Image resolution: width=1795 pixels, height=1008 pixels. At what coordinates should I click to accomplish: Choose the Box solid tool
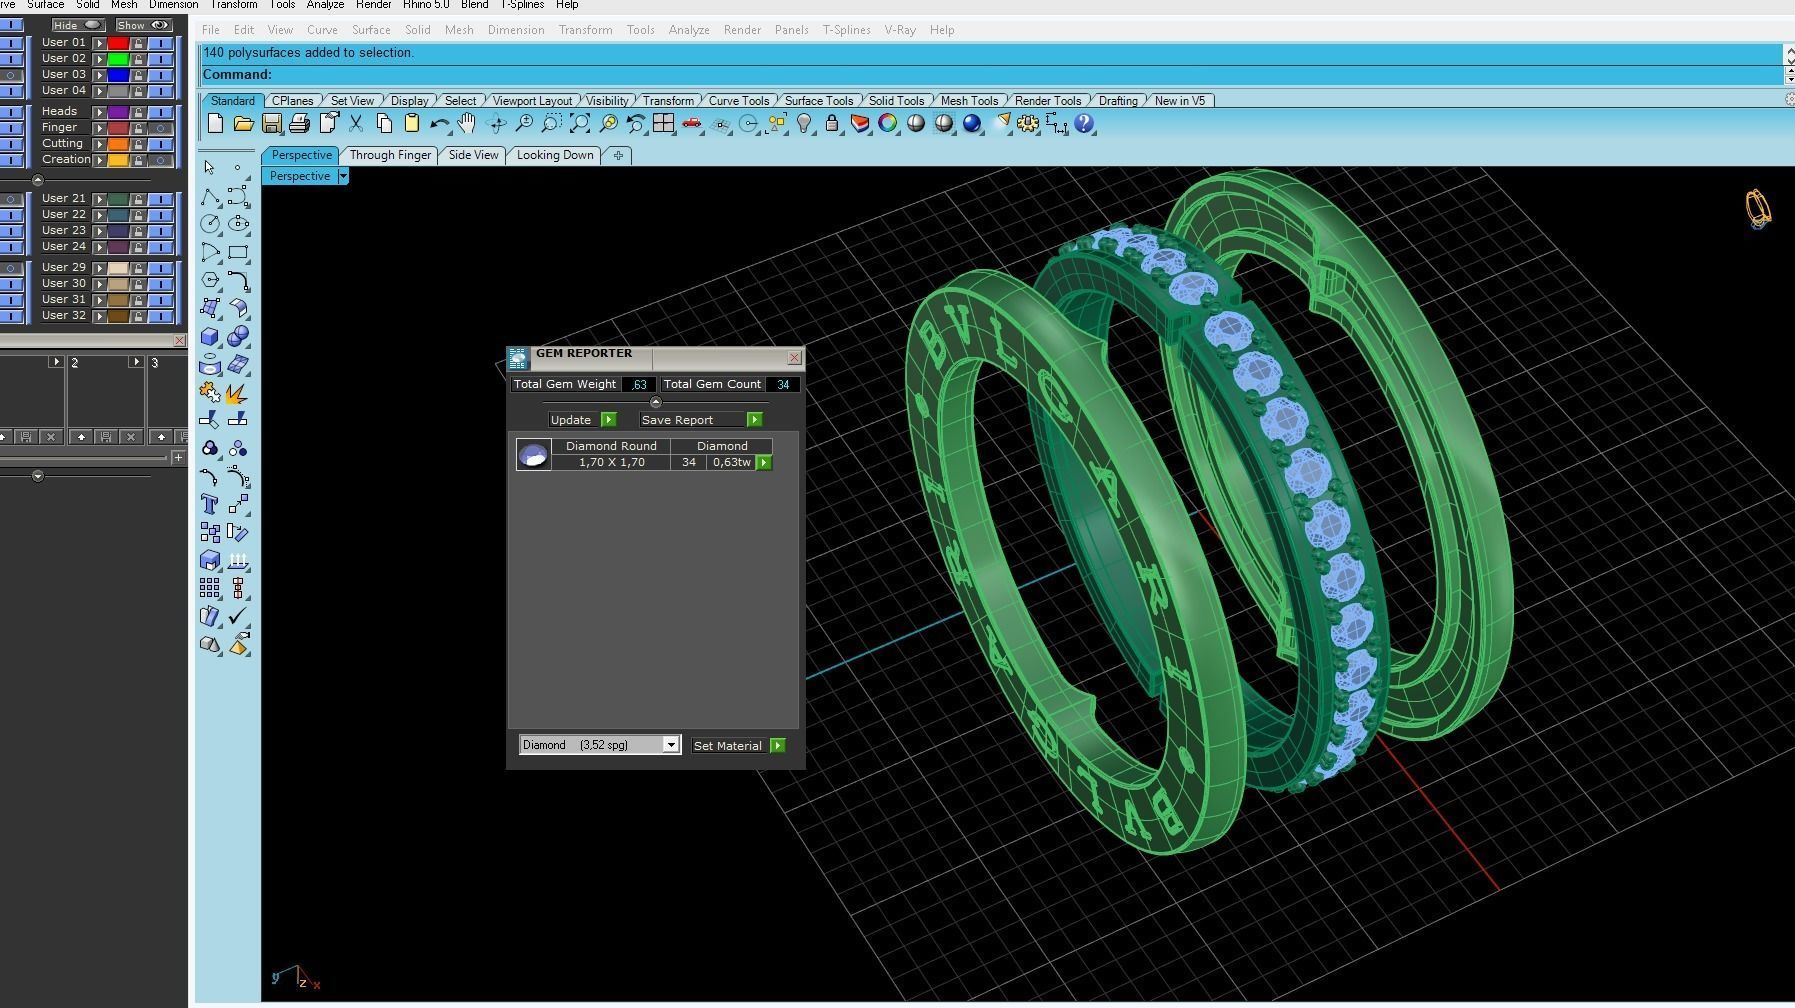[x=210, y=336]
